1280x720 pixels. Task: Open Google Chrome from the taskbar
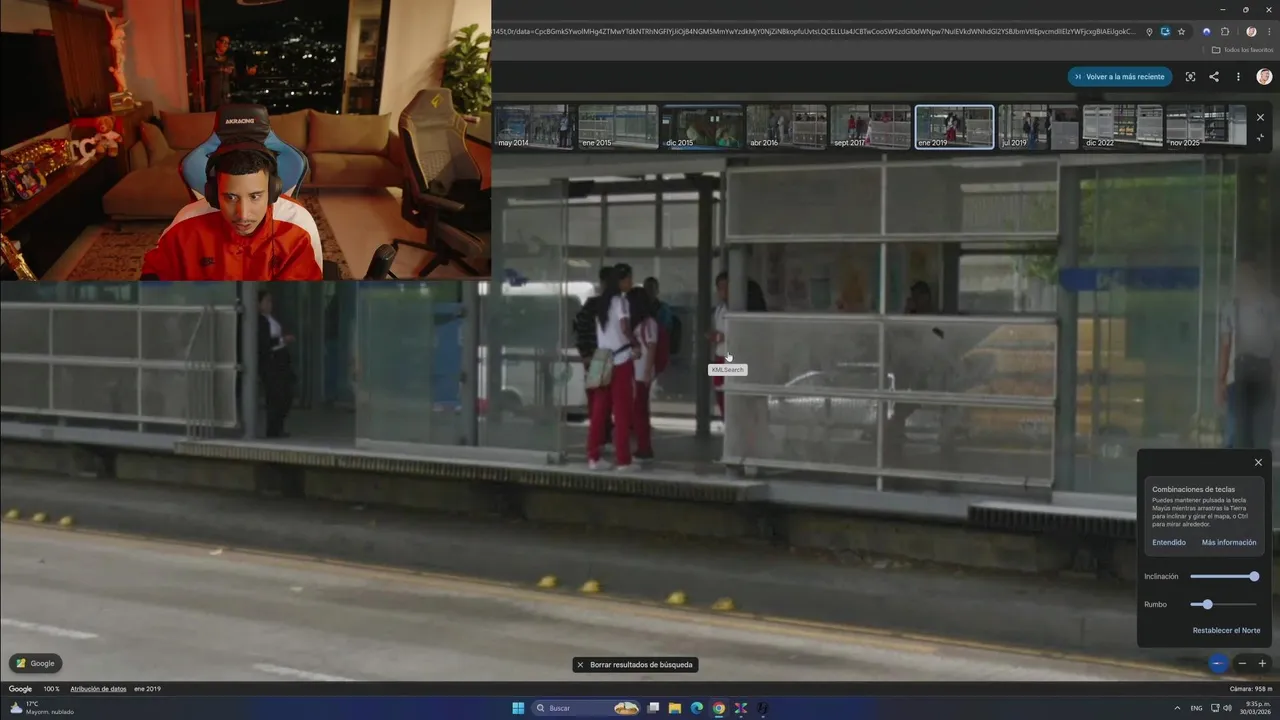click(x=718, y=708)
